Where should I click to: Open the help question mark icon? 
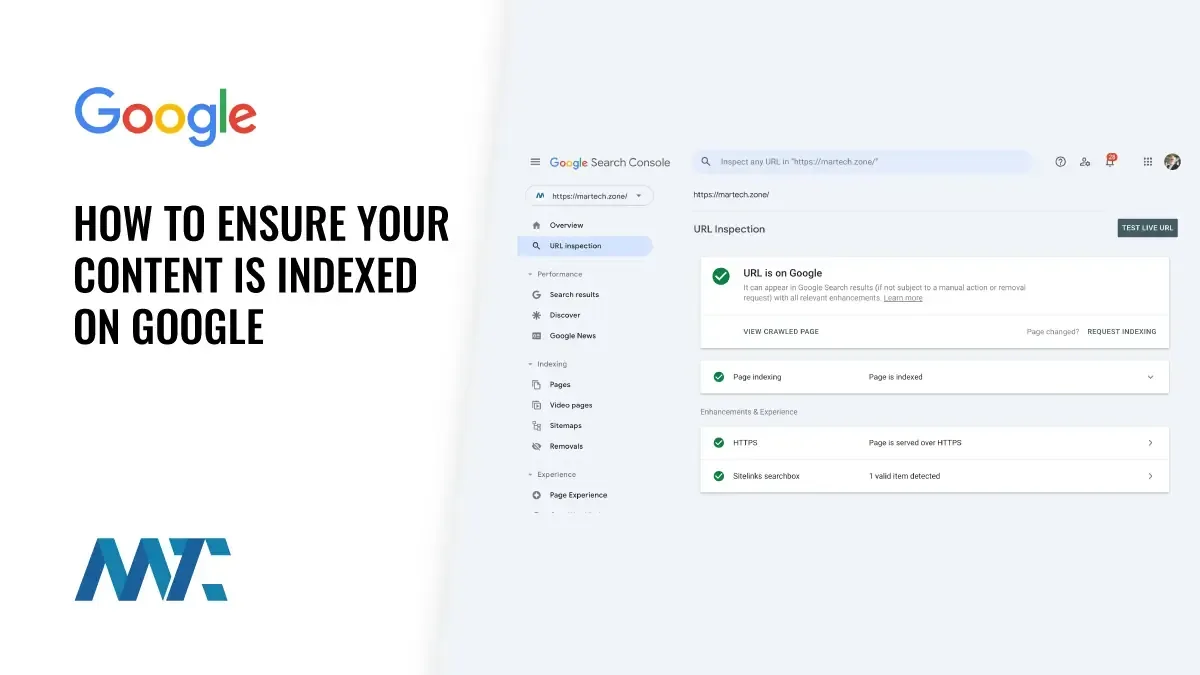pos(1061,162)
